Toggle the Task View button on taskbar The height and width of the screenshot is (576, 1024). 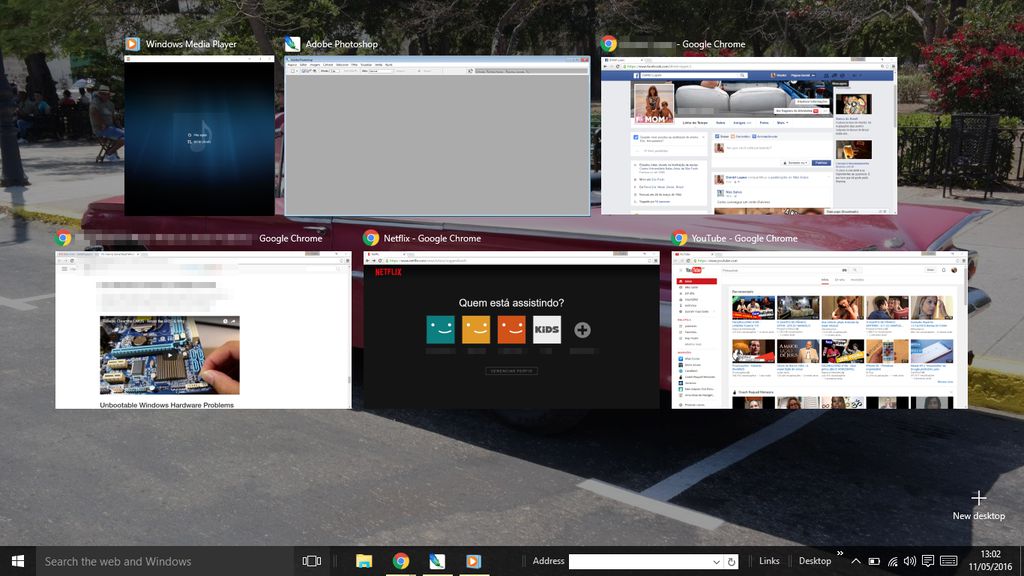(x=312, y=561)
